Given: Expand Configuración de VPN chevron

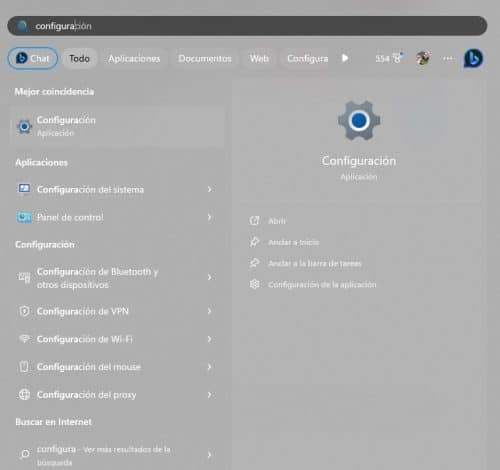Looking at the screenshot, I should [x=209, y=311].
